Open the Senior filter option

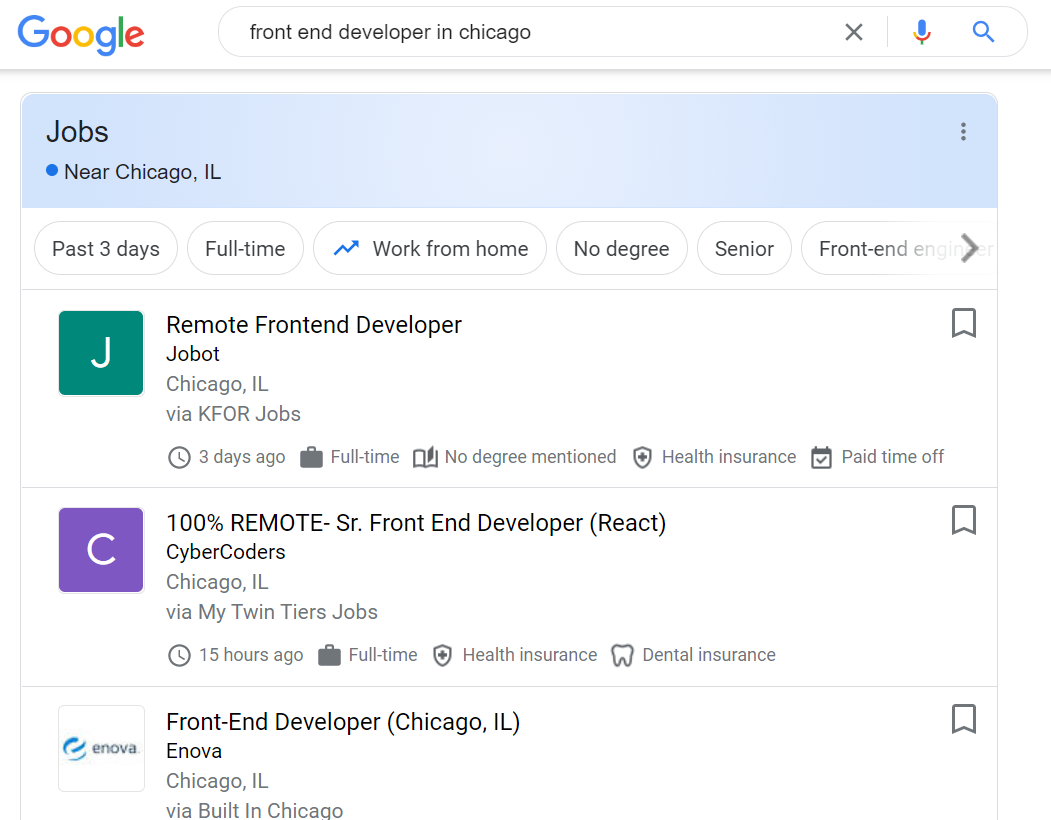(744, 248)
